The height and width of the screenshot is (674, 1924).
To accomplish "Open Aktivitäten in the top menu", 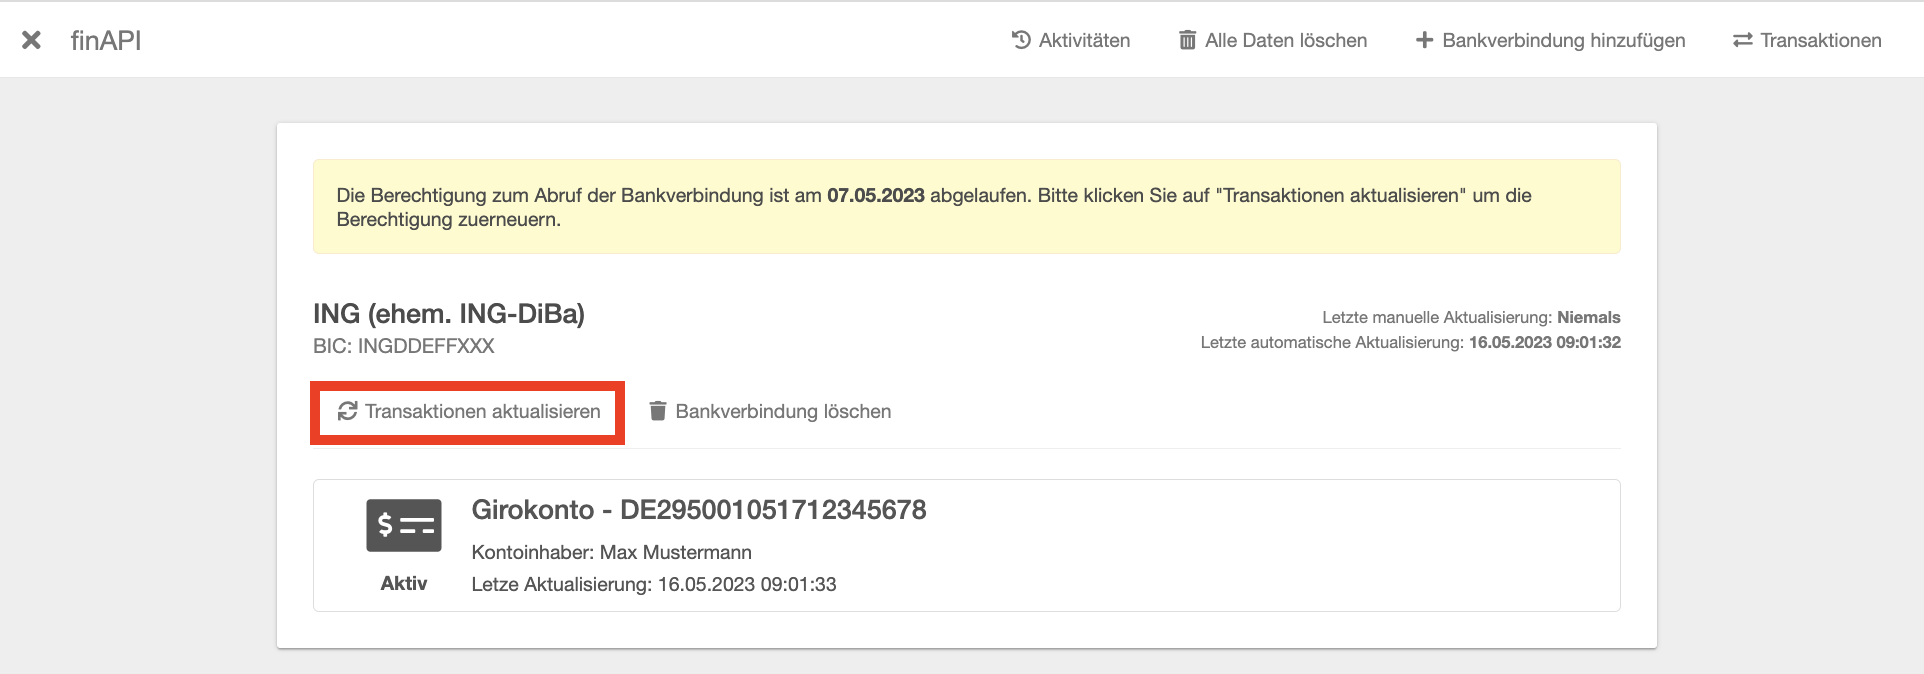I will [1071, 40].
